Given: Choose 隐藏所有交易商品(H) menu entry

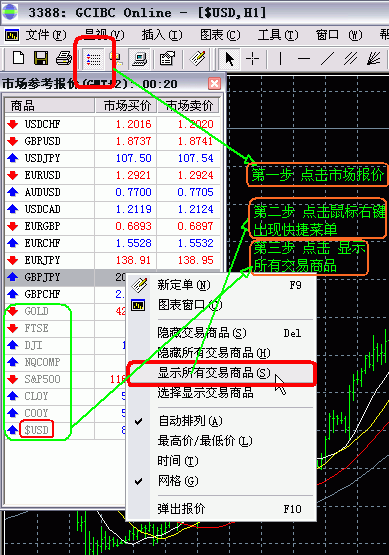Looking at the screenshot, I should (x=221, y=353).
